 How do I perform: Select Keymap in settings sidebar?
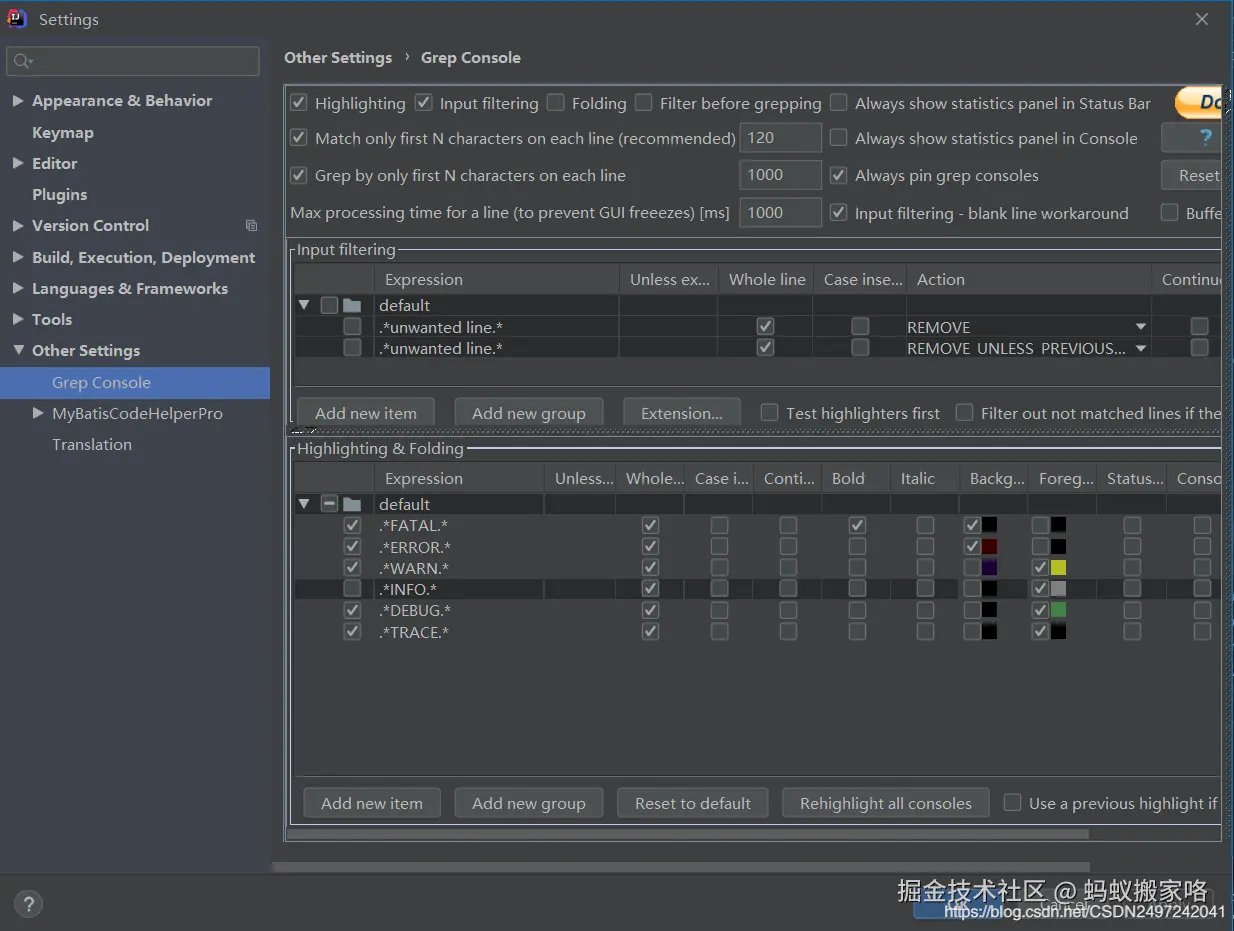click(x=63, y=133)
